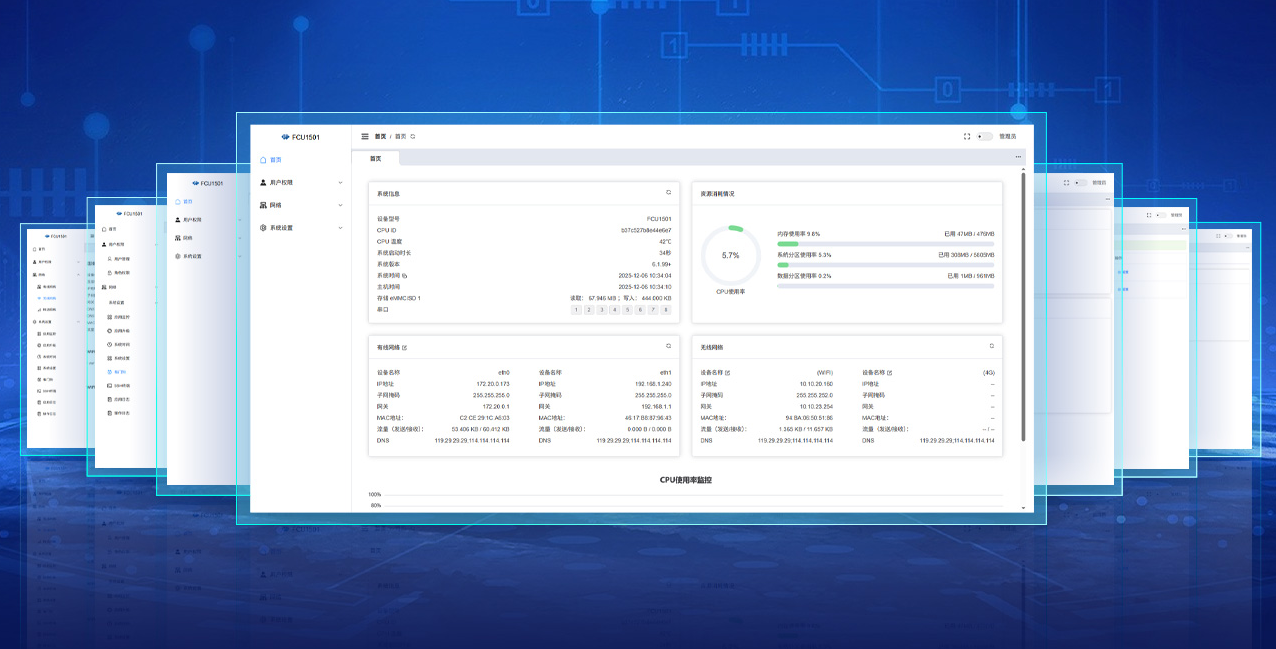The width and height of the screenshot is (1276, 649).
Task: Enter fullscreen with the expand icon
Action: (x=967, y=136)
